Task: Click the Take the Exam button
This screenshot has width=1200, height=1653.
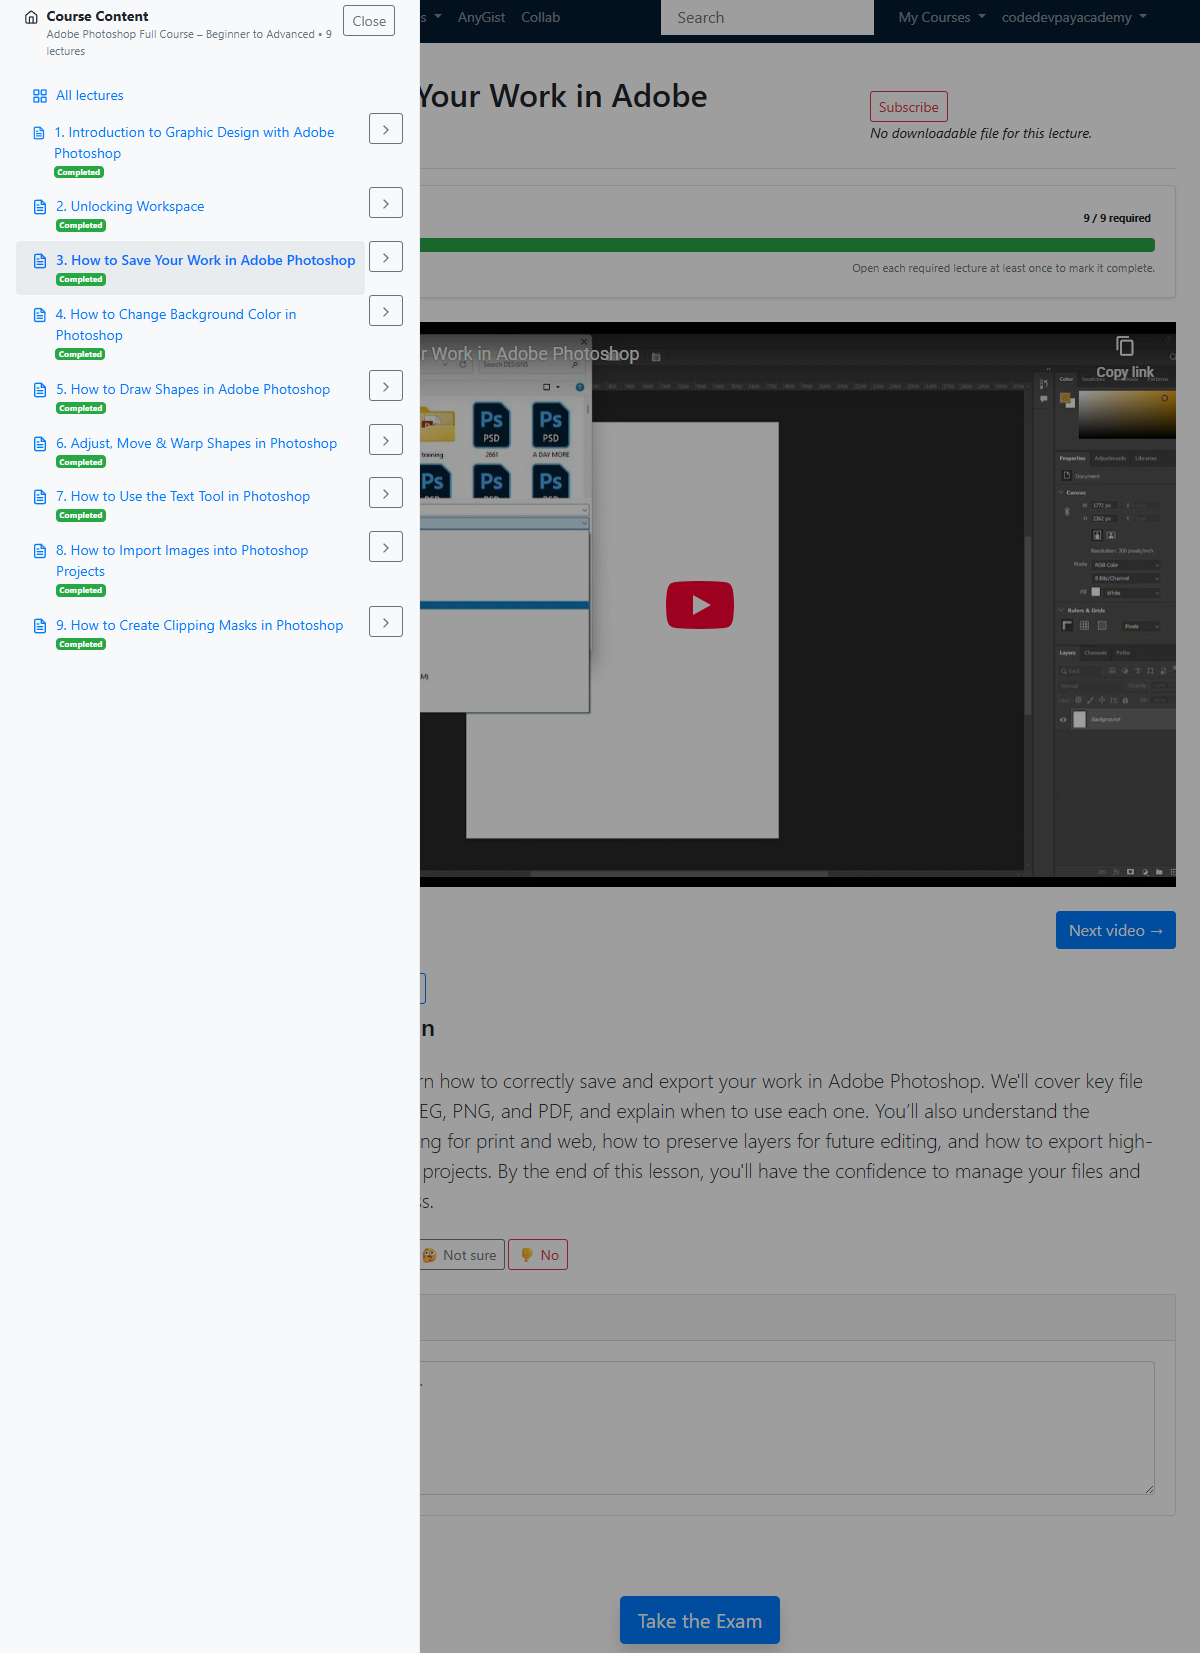Action: tap(700, 1620)
